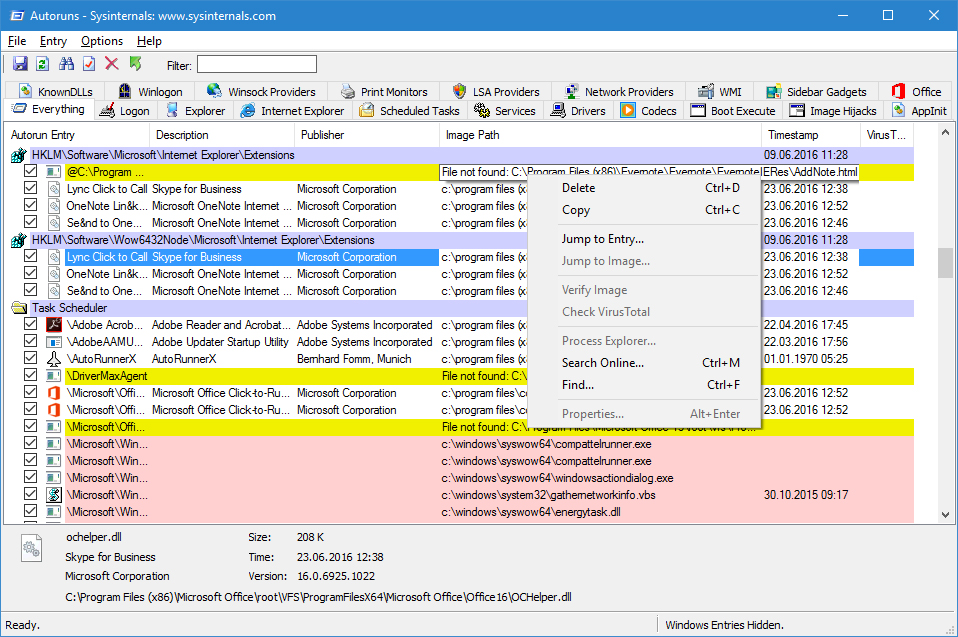Screen dimensions: 958x637
Task: Sort by Publisher column header
Action: (367, 135)
